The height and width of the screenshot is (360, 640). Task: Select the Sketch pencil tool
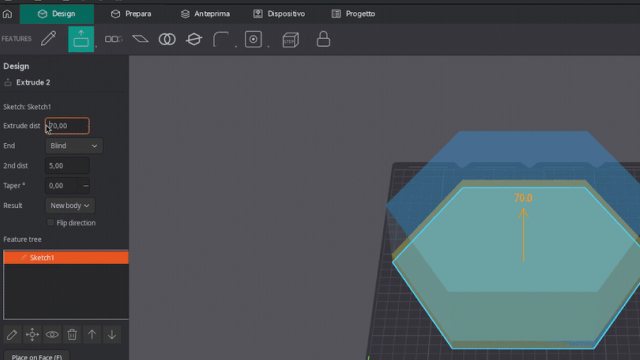(49, 39)
